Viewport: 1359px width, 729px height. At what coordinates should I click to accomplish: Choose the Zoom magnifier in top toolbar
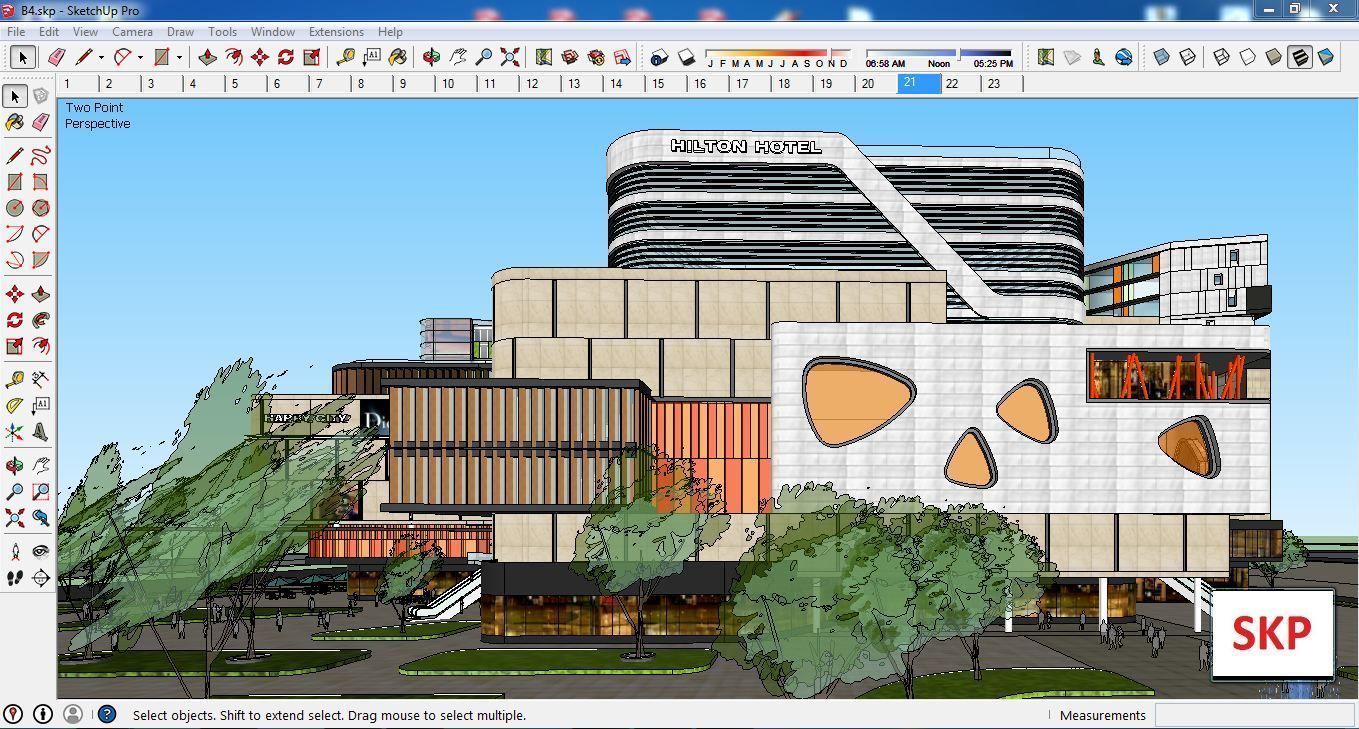(484, 57)
